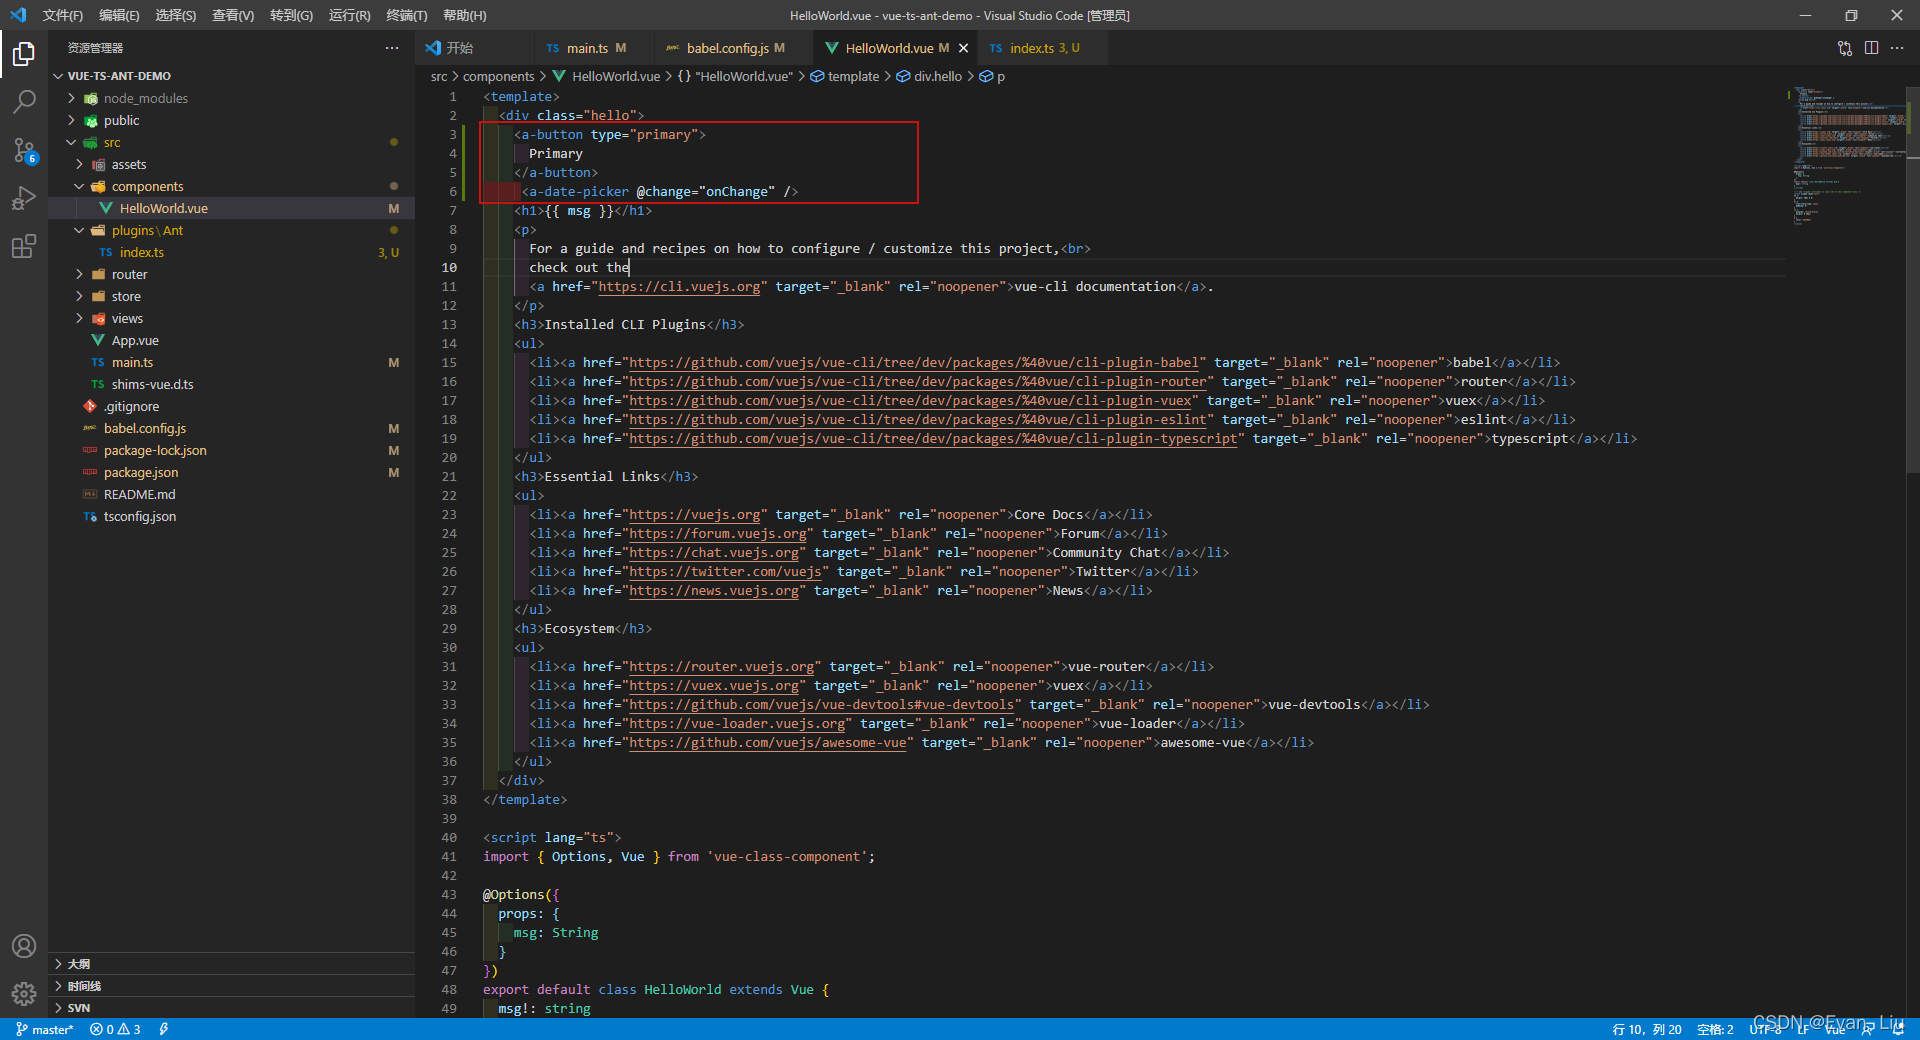Split the editor to the right
1920x1040 pixels.
1871,48
